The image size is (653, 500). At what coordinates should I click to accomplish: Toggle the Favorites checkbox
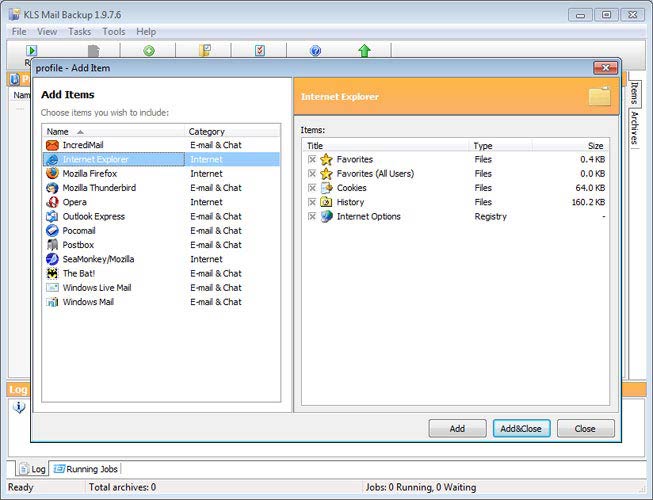click(x=312, y=160)
